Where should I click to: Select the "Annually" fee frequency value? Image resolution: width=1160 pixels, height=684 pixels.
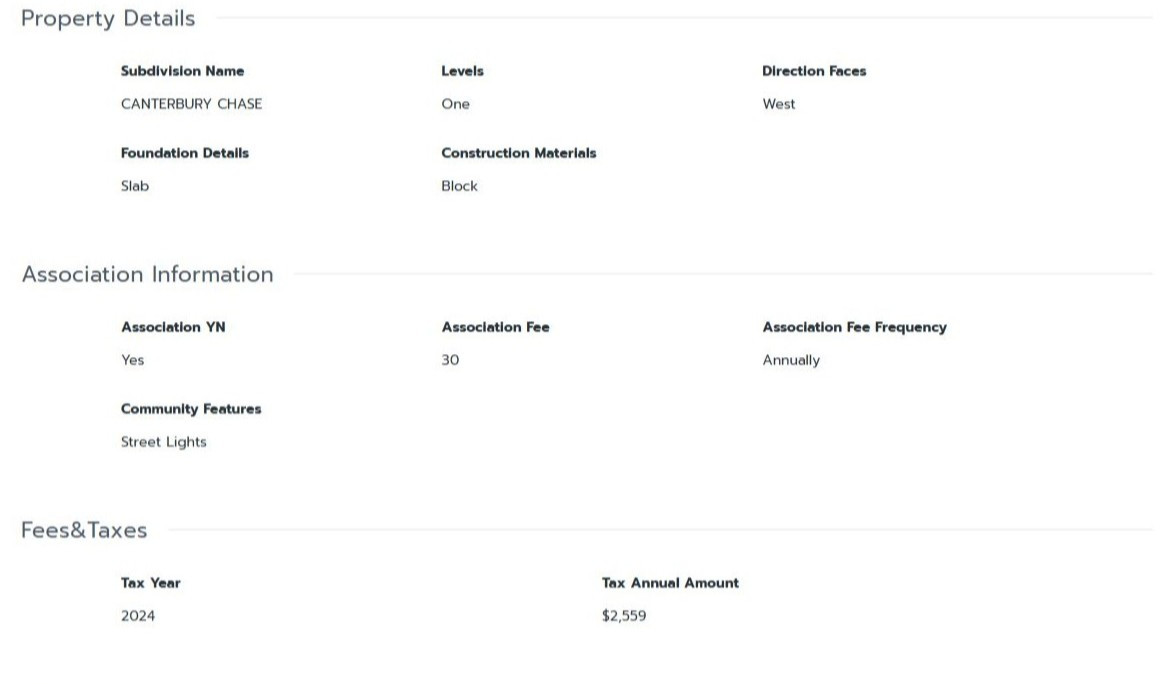pos(790,360)
